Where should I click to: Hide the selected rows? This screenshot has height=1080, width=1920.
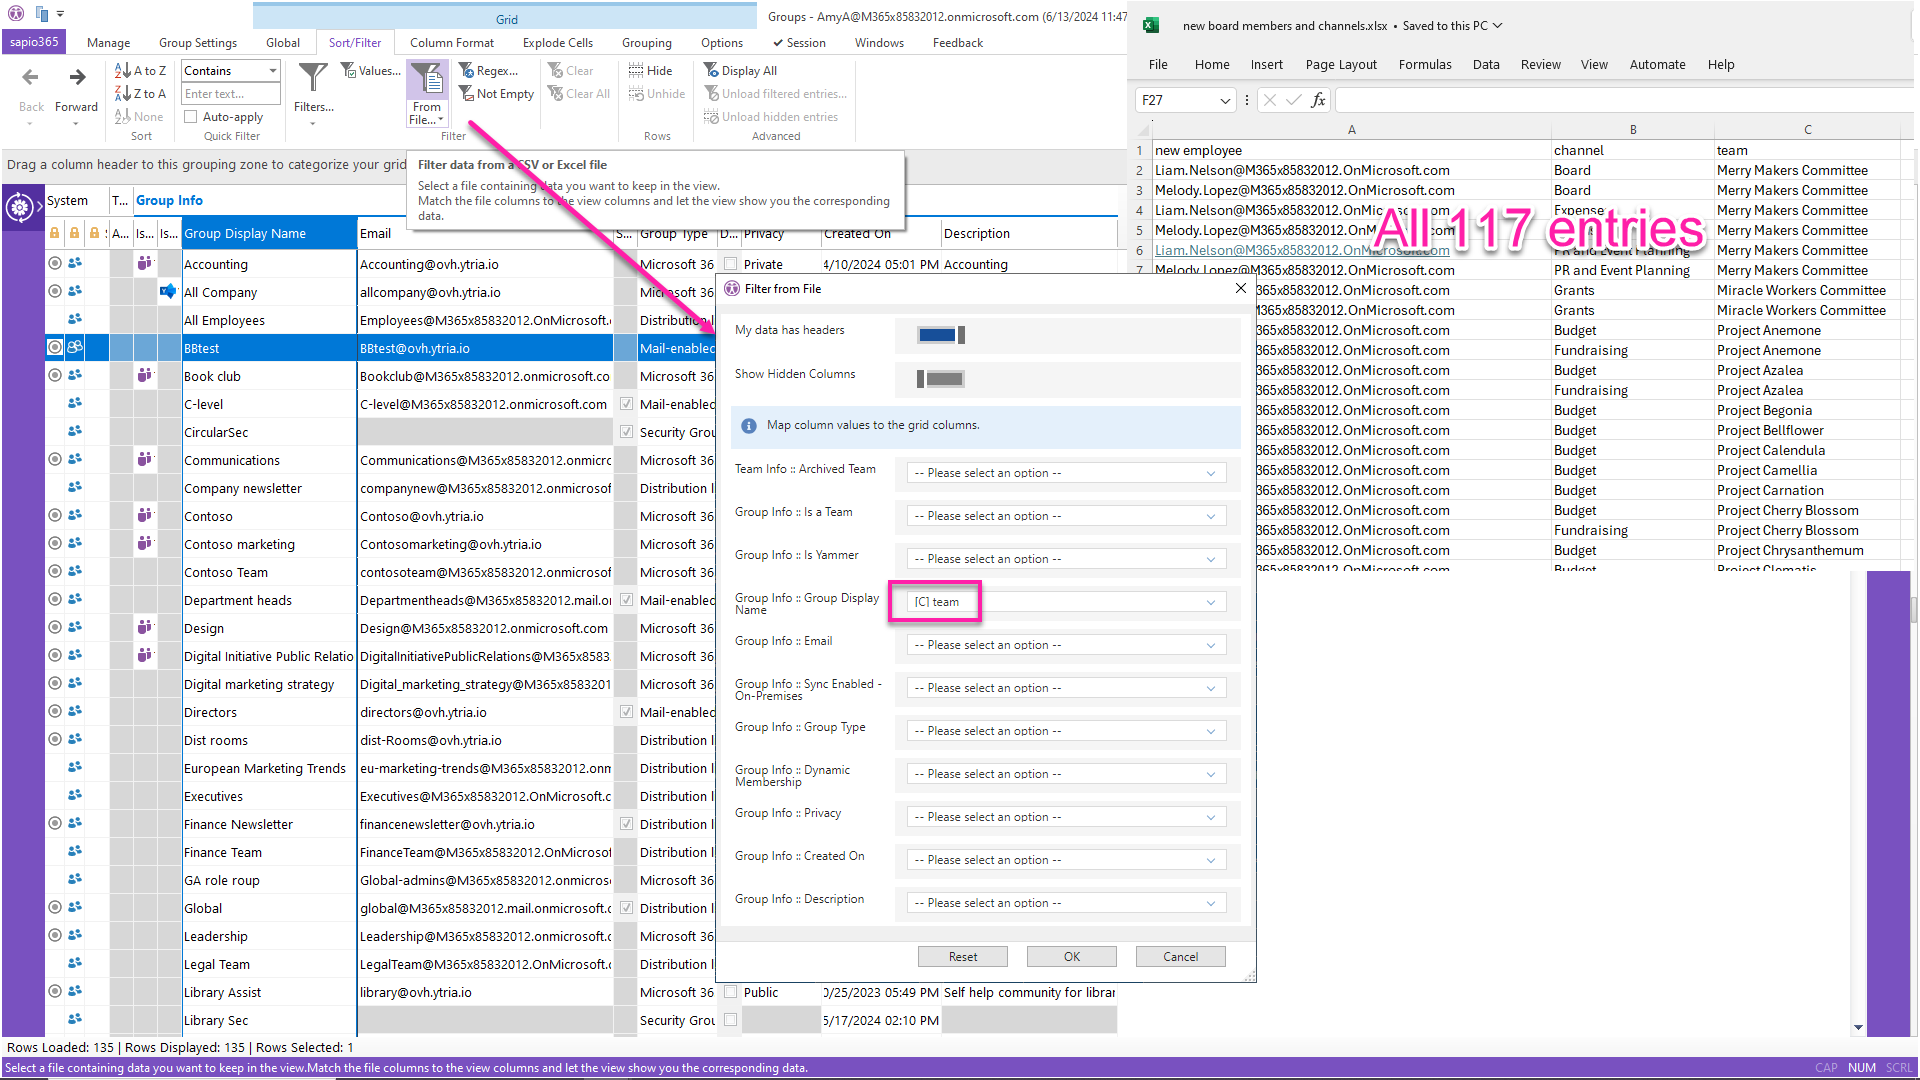[650, 71]
